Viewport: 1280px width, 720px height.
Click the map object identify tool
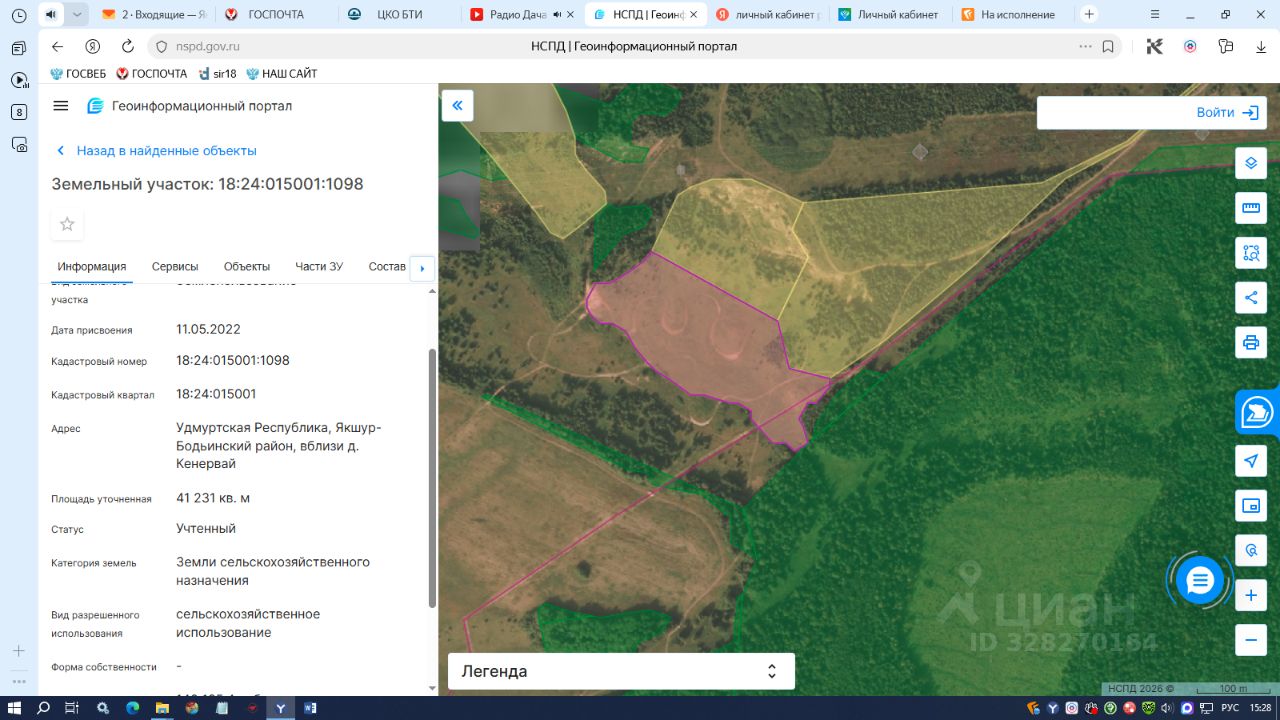coord(1251,551)
